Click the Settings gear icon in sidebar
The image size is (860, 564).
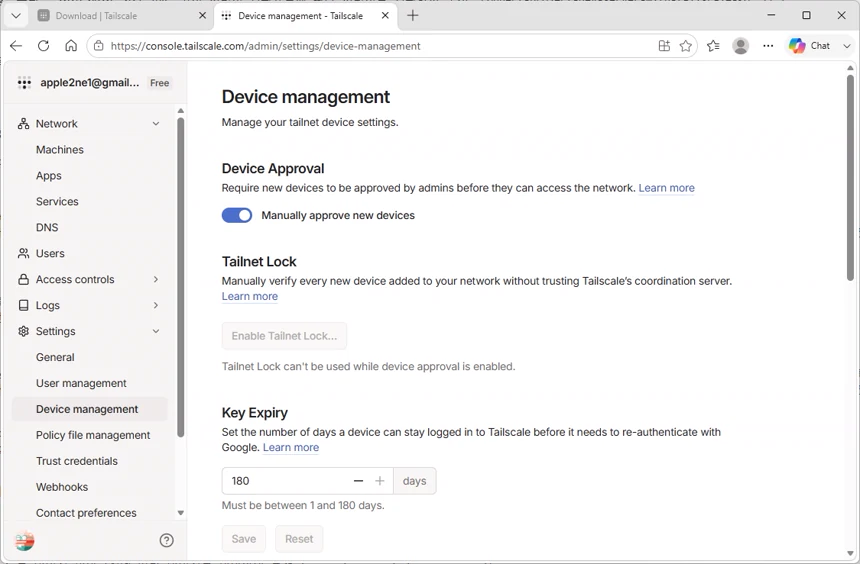pyautogui.click(x=23, y=331)
